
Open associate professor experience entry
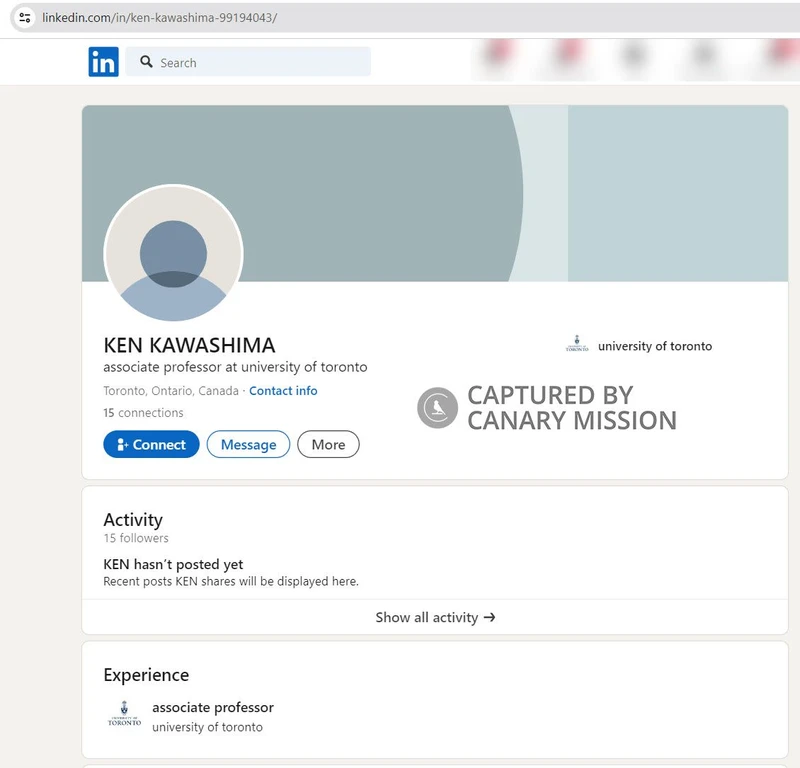213,707
